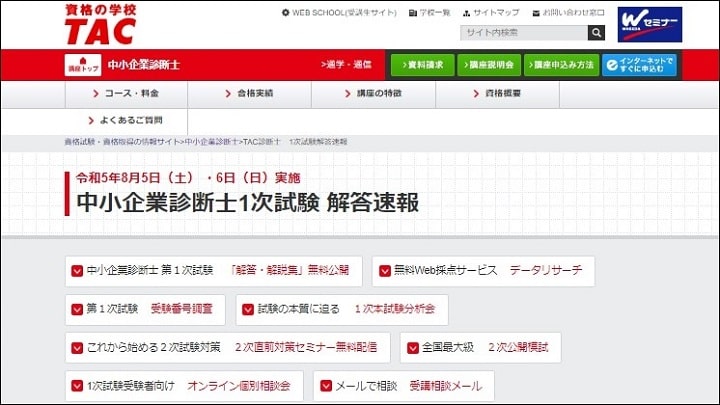
Task: Open 2次公開模試 link
Action: coord(518,347)
